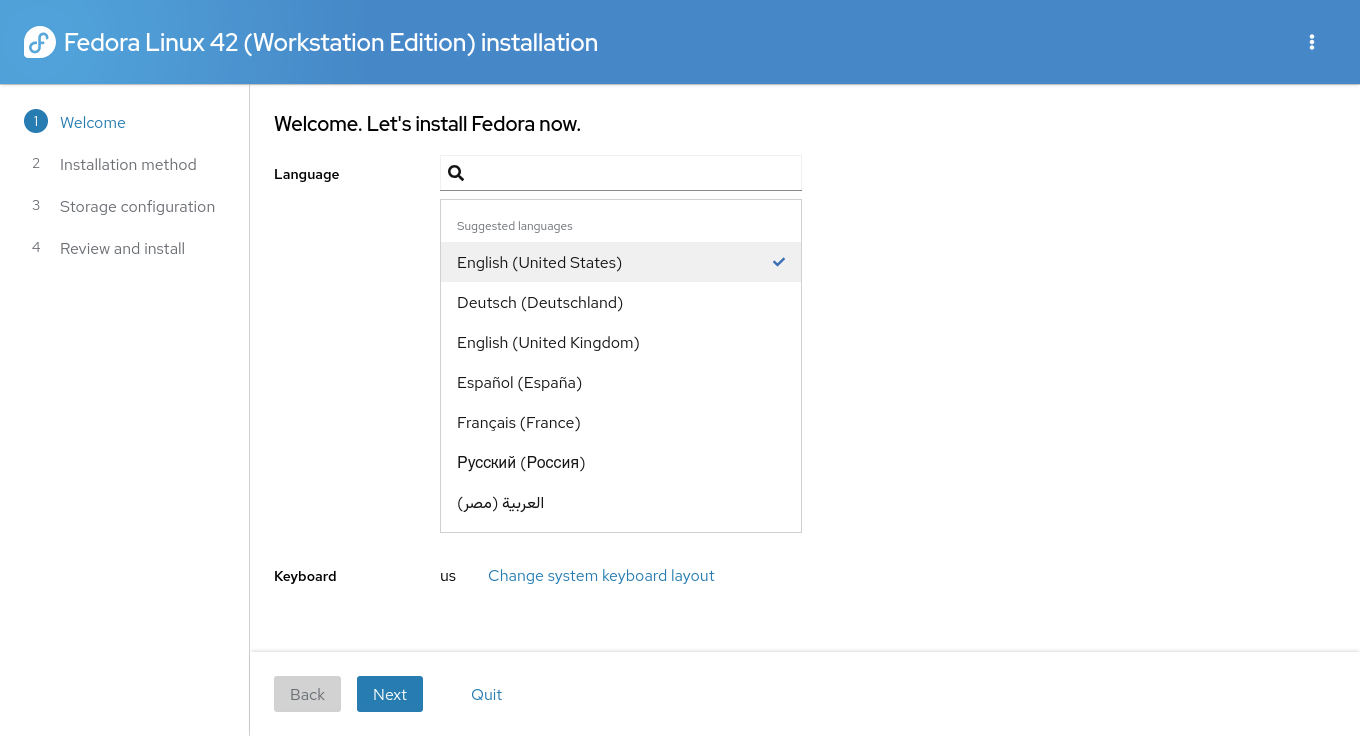Image resolution: width=1360 pixels, height=736 pixels.
Task: Click the Fedora logo icon
Action: (39, 42)
